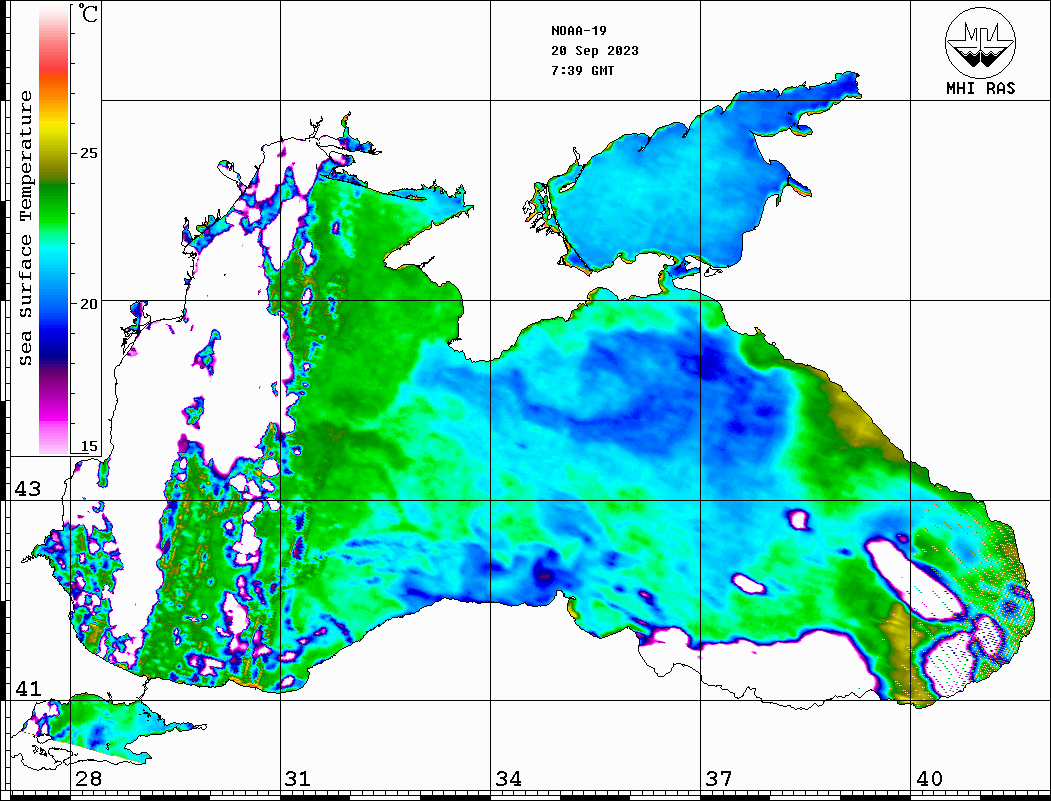Select the 'NOAA-19' satellite label
Viewport: 1051px width, 801px height.
579,30
